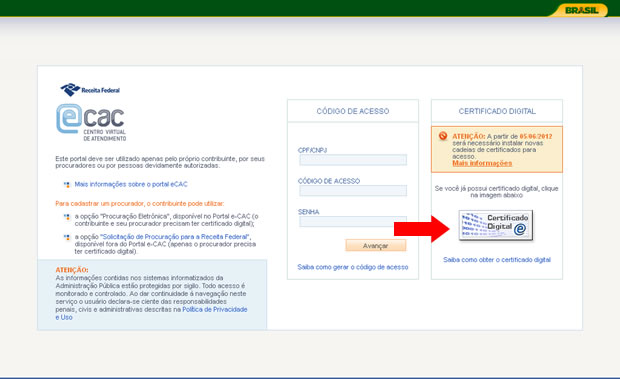Image resolution: width=620 pixels, height=379 pixels.
Task: Click the red warning icon beside ATENÇÃO
Action: click(443, 136)
